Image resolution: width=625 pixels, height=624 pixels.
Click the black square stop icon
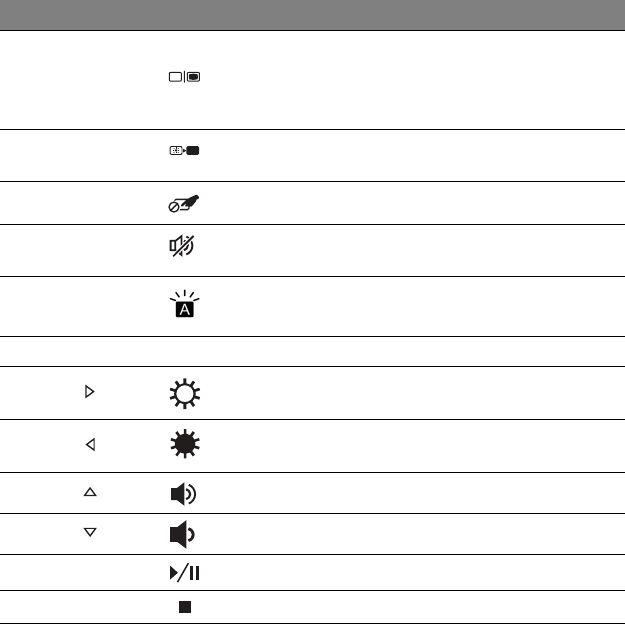pos(185,607)
